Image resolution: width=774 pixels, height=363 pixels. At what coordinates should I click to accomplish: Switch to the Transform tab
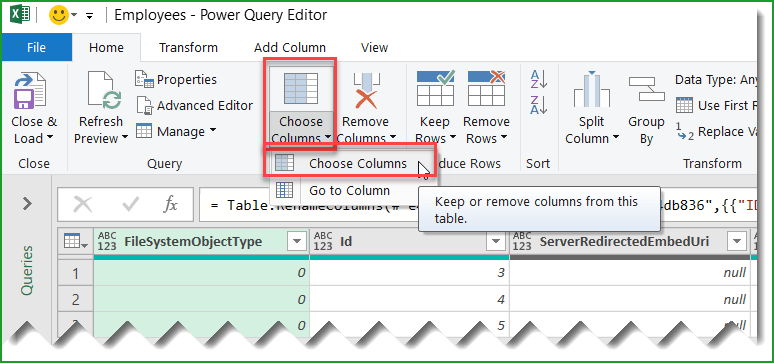click(x=188, y=47)
